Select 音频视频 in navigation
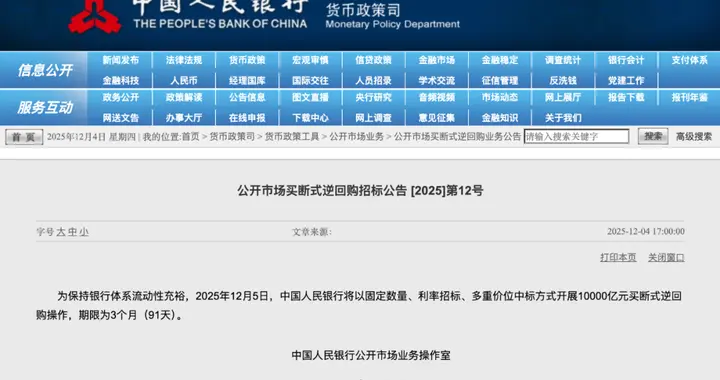Screen dimensions: 720x380 click(437, 97)
